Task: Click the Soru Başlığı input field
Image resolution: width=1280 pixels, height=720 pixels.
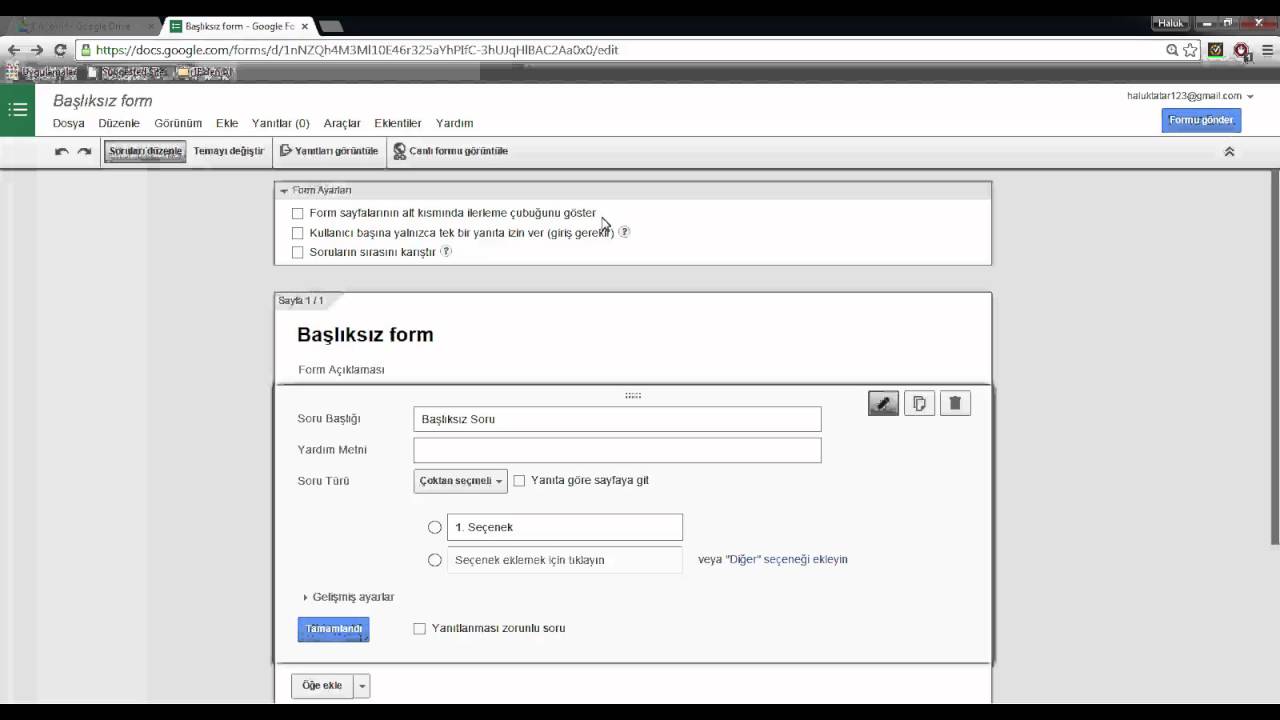Action: (617, 419)
